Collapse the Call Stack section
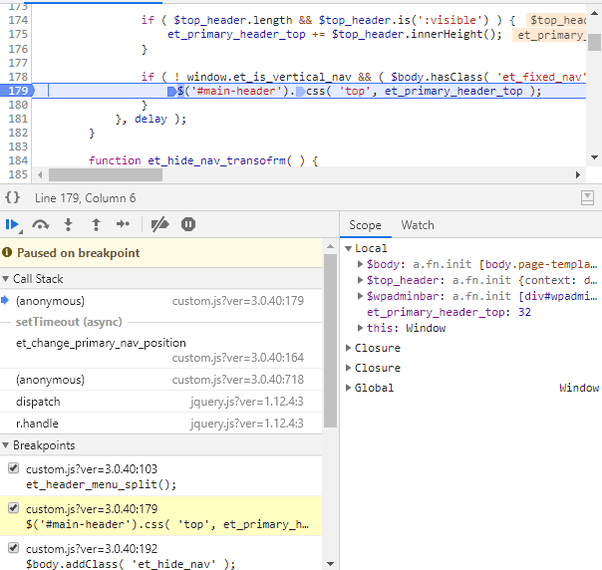 (x=5, y=279)
